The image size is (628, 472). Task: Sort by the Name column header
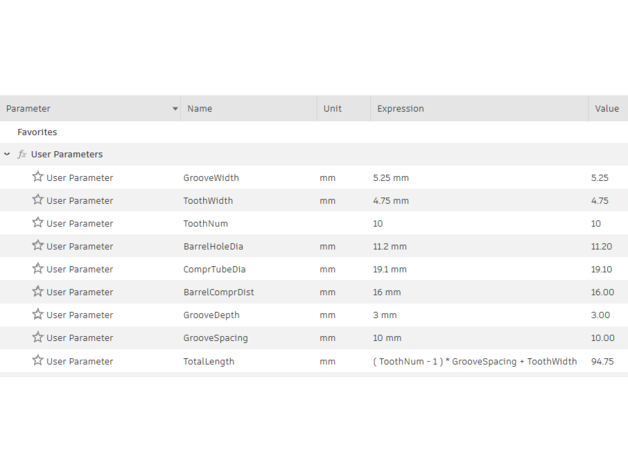[249, 109]
